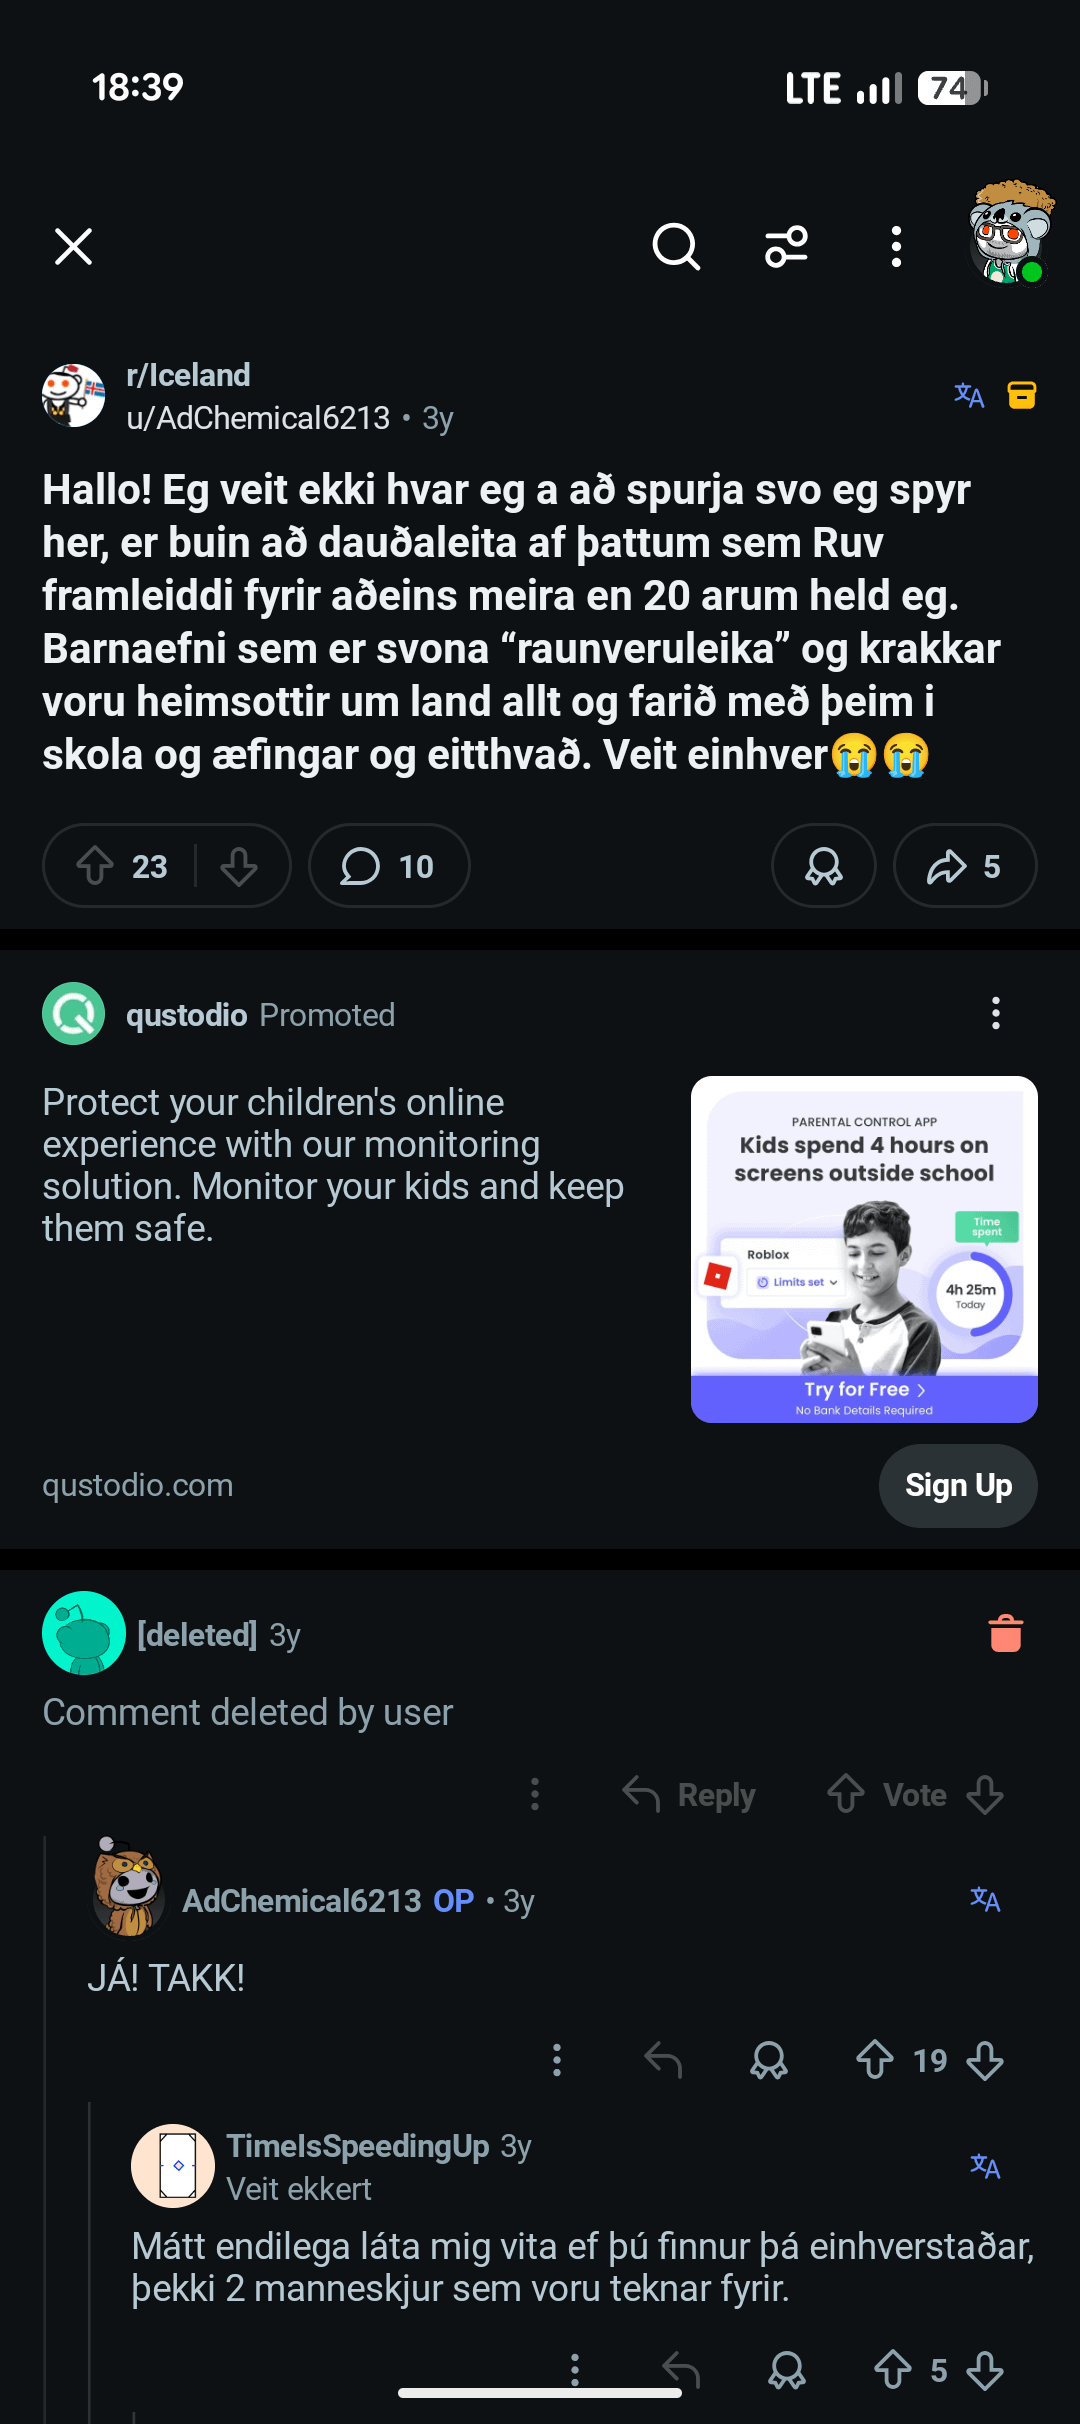Open more options for the deleted comment
The width and height of the screenshot is (1080, 2424).
(x=535, y=1794)
